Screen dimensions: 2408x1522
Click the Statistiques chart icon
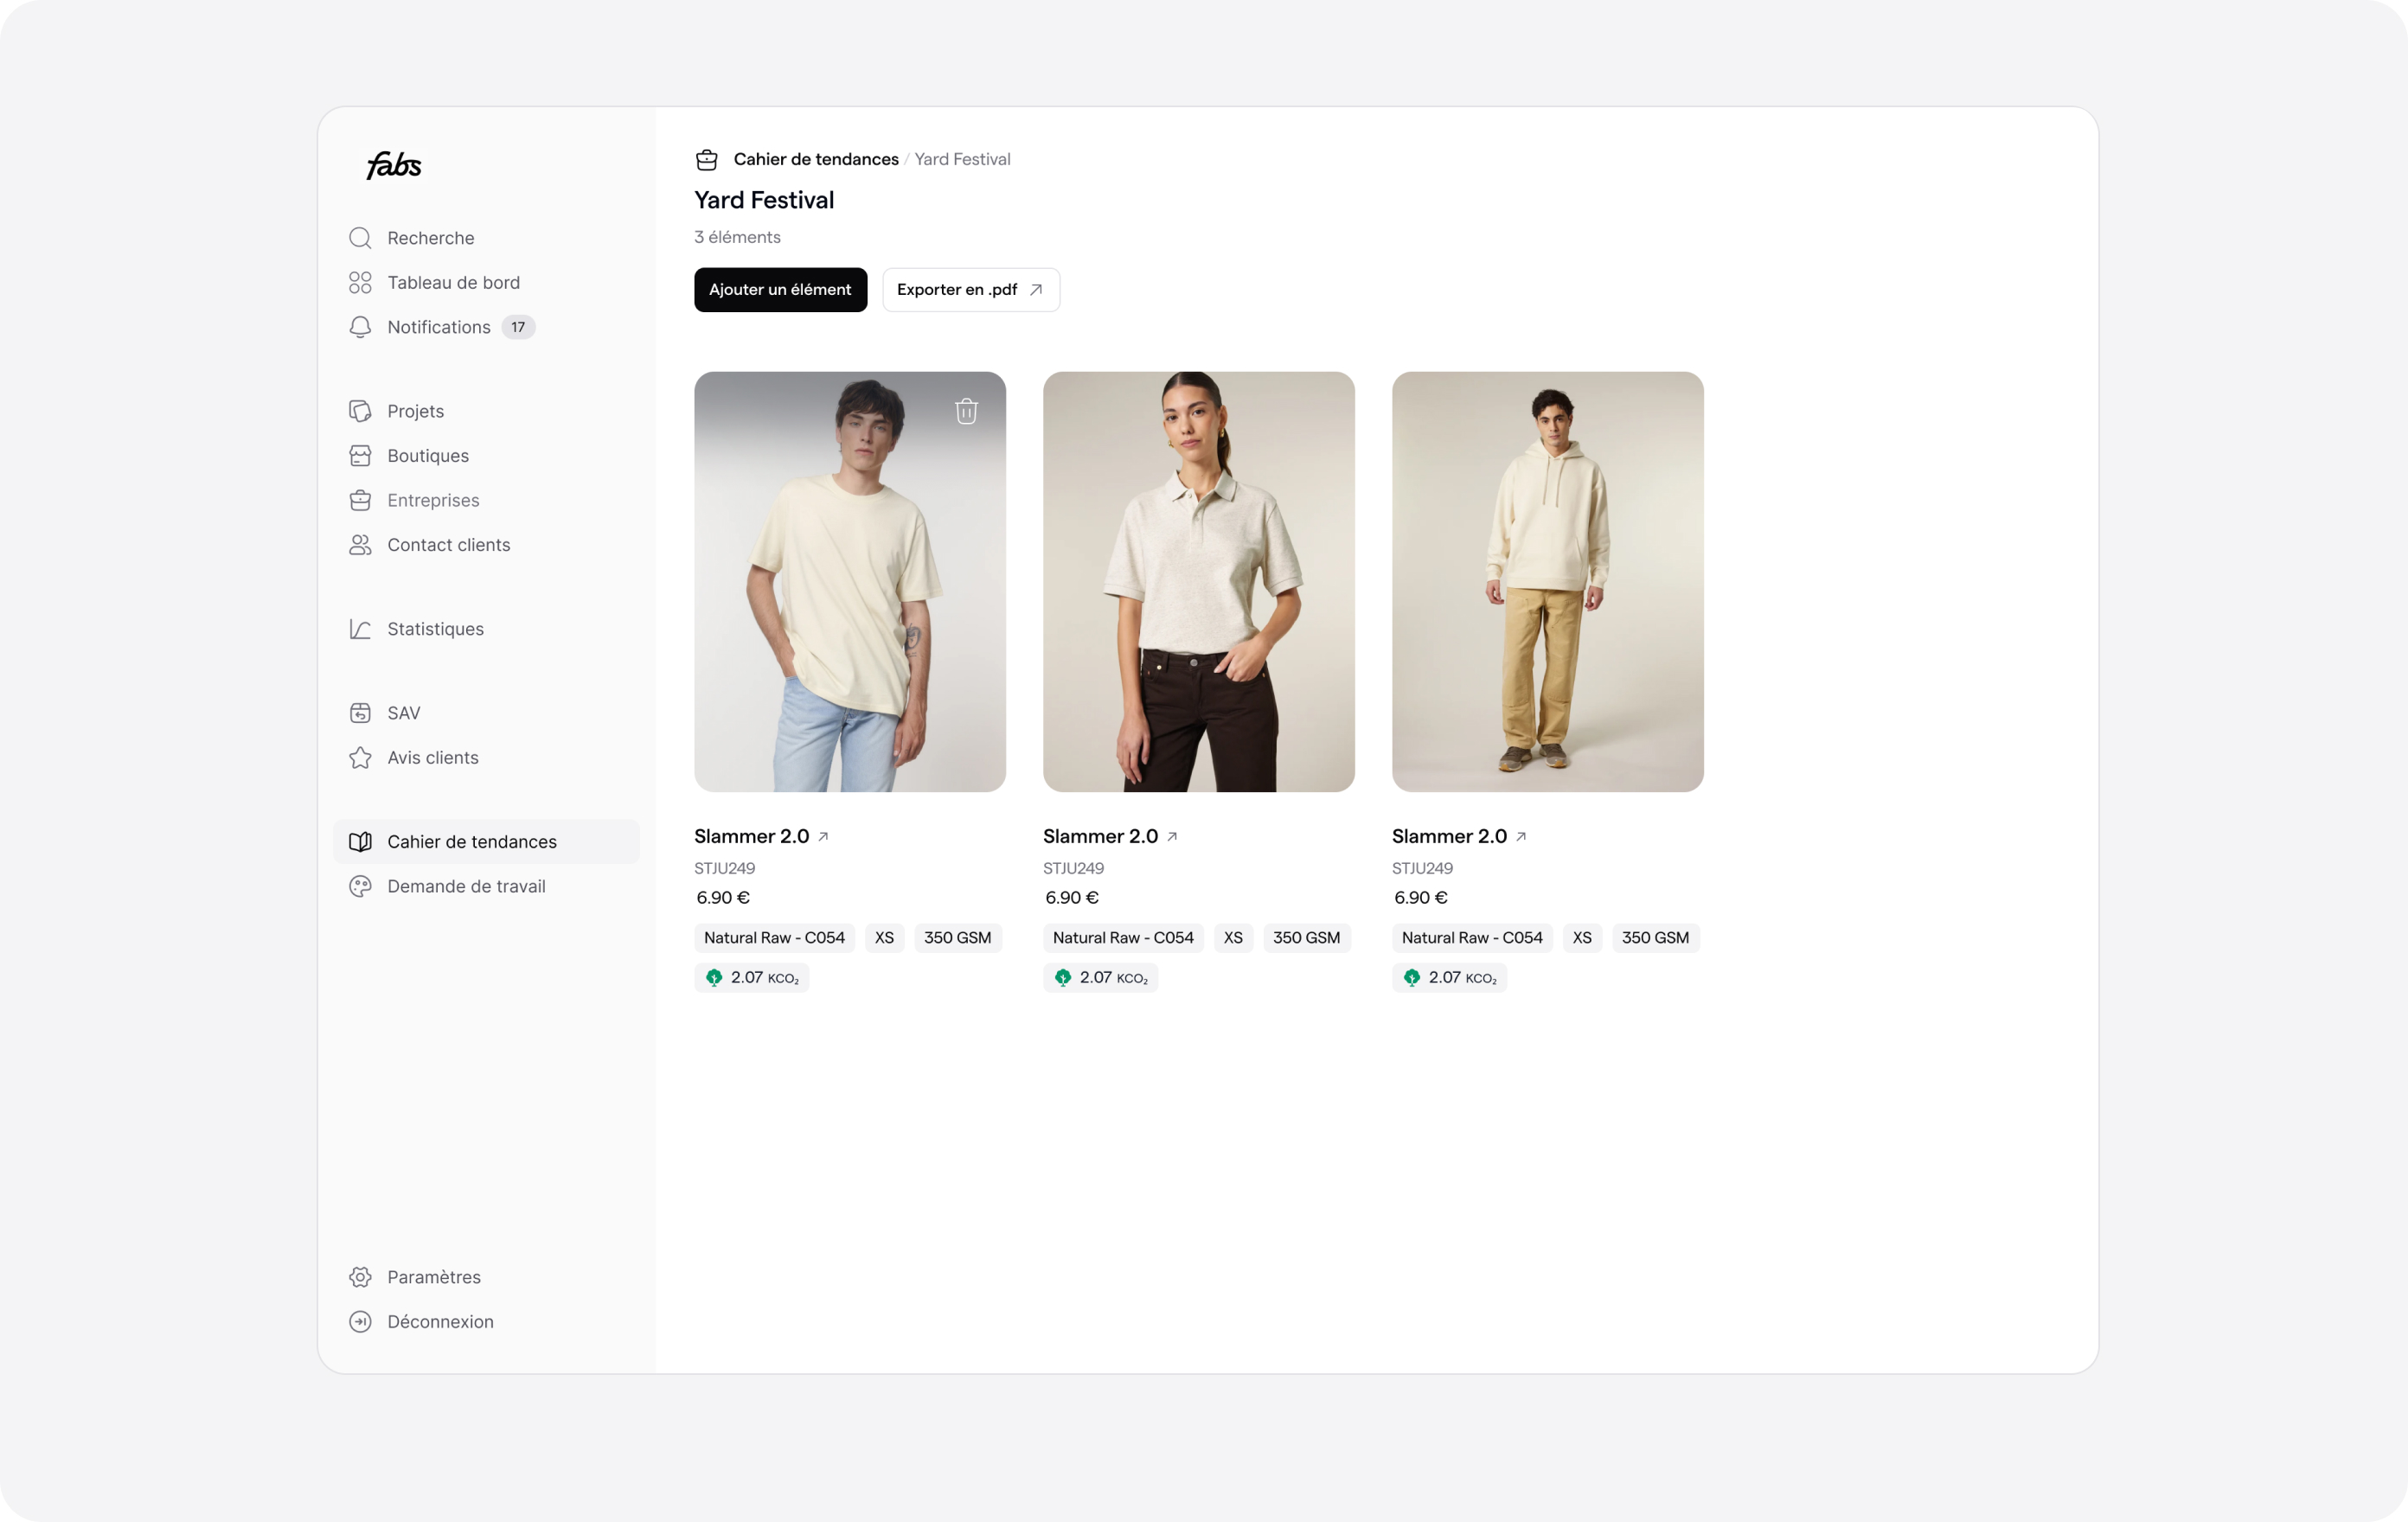pos(360,629)
